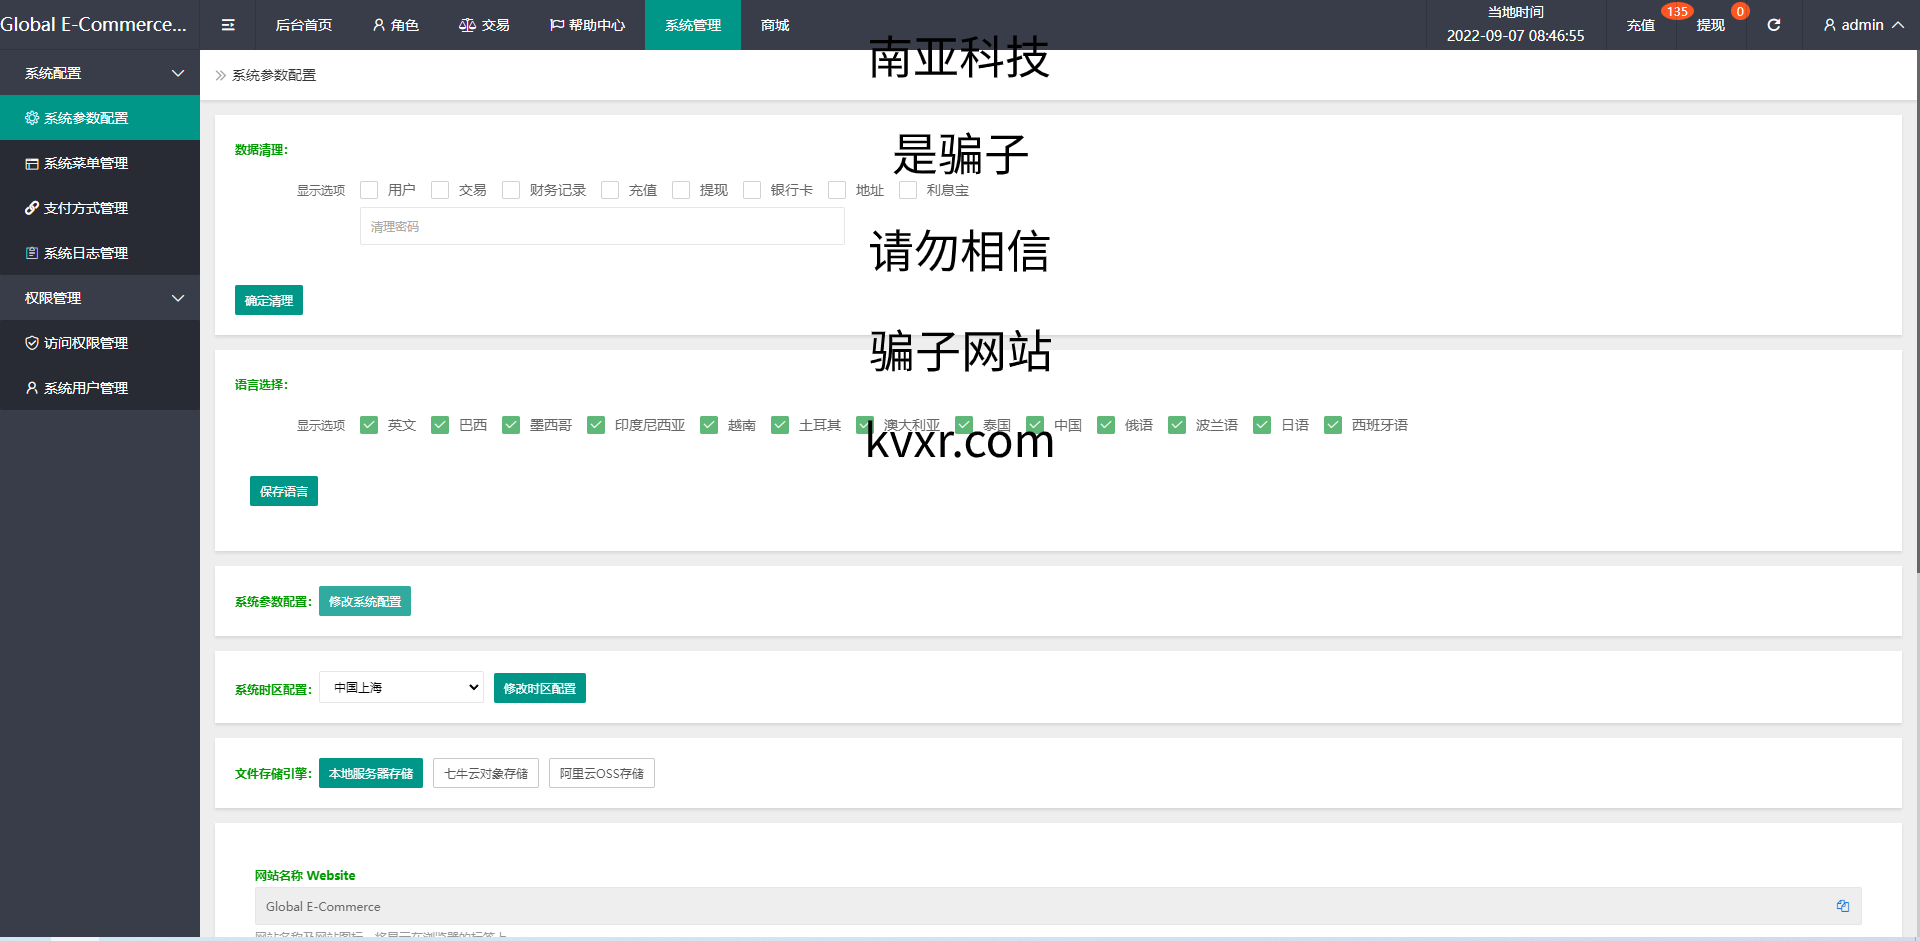Open 系统日志管理 in the sidebar
1920x941 pixels.
100,253
